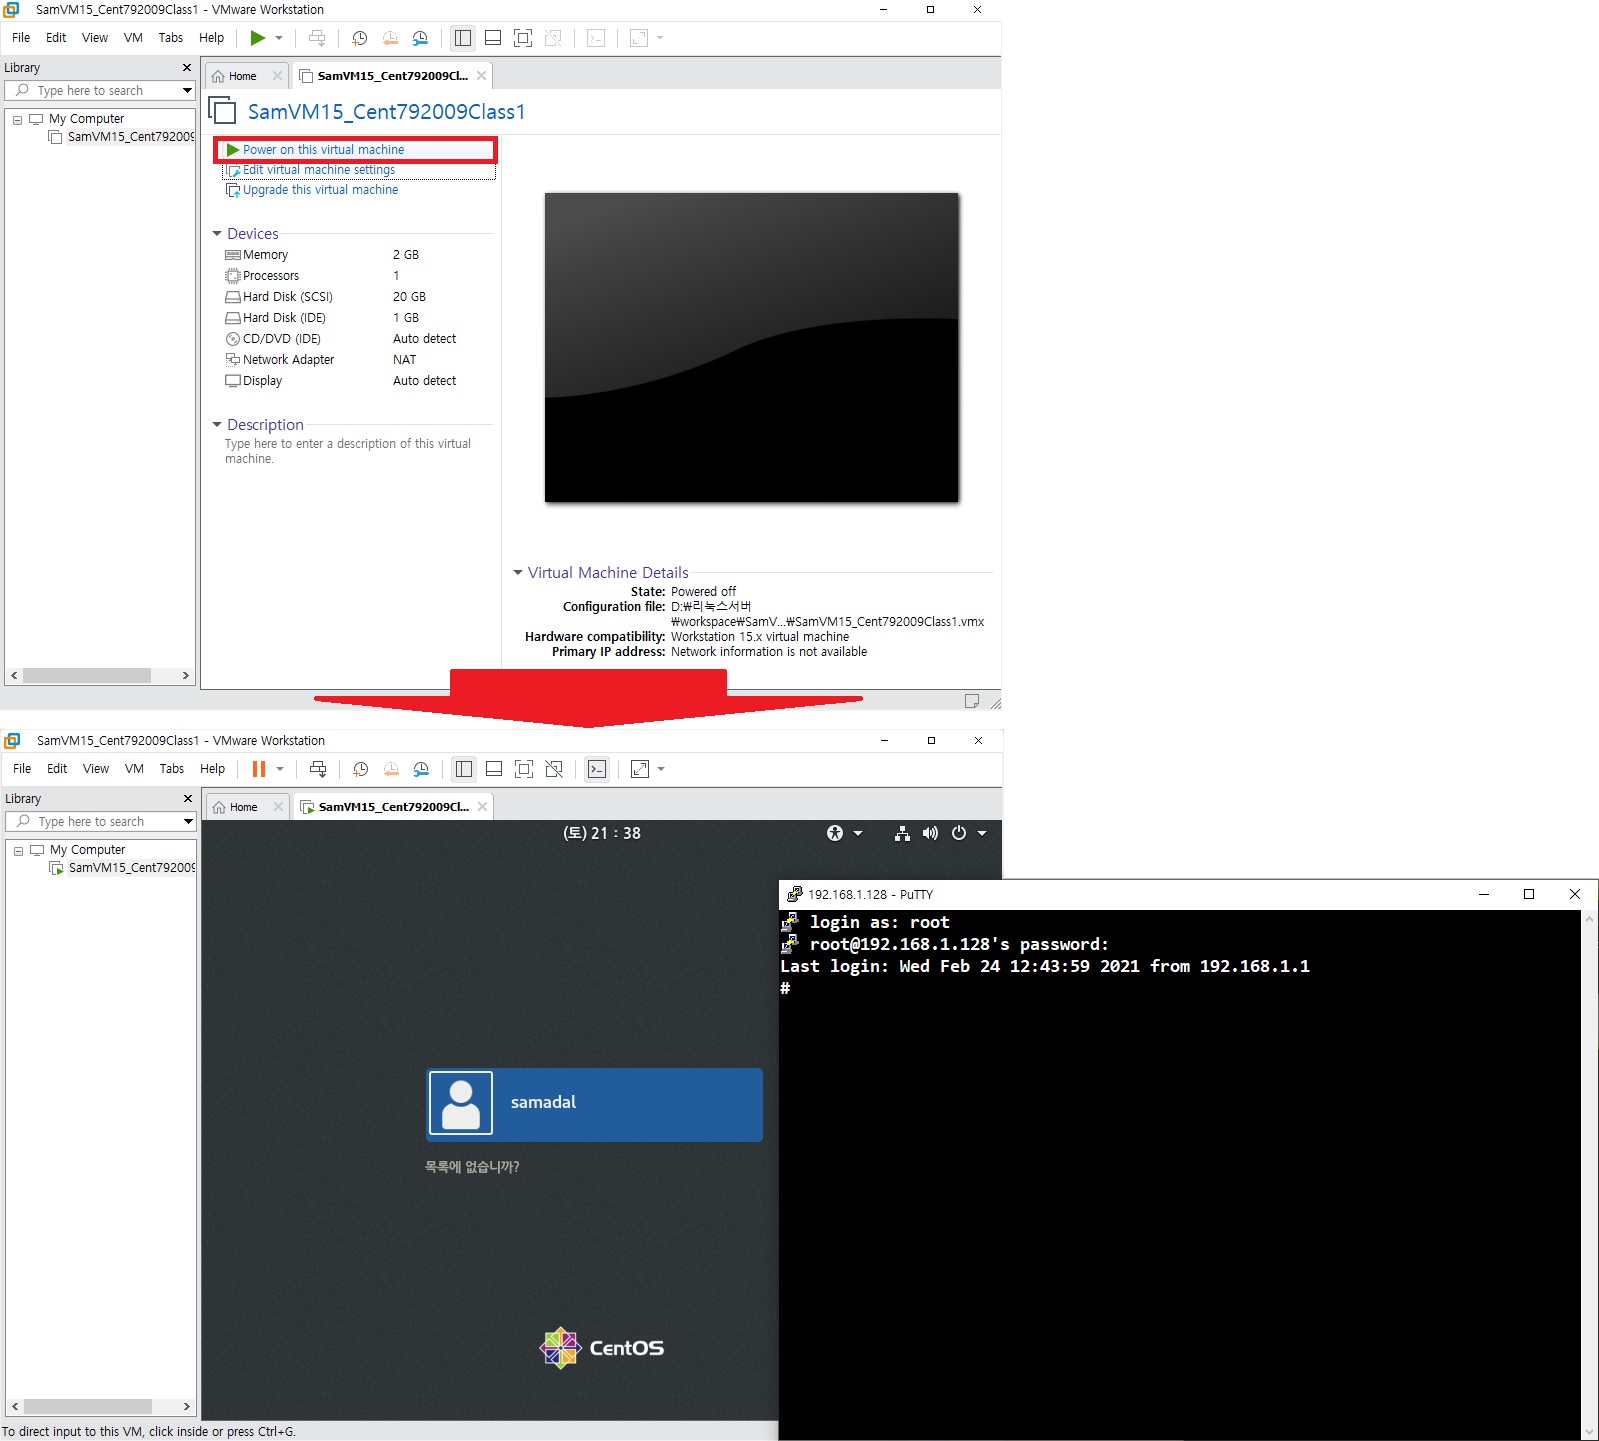Screen dimensions: 1599x1441
Task: Open Help menu in bottom VMware window
Action: (212, 769)
